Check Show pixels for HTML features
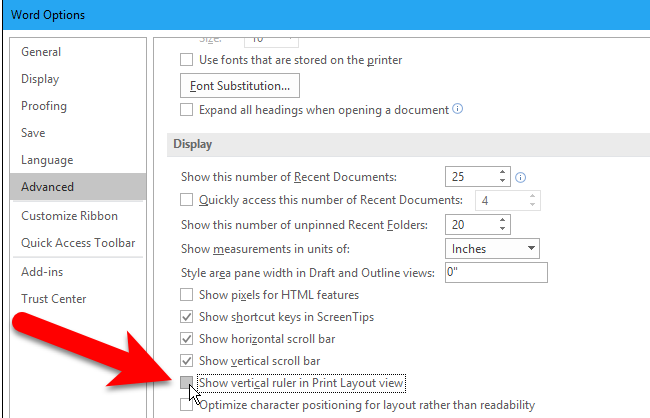The height and width of the screenshot is (418, 650). click(x=186, y=295)
